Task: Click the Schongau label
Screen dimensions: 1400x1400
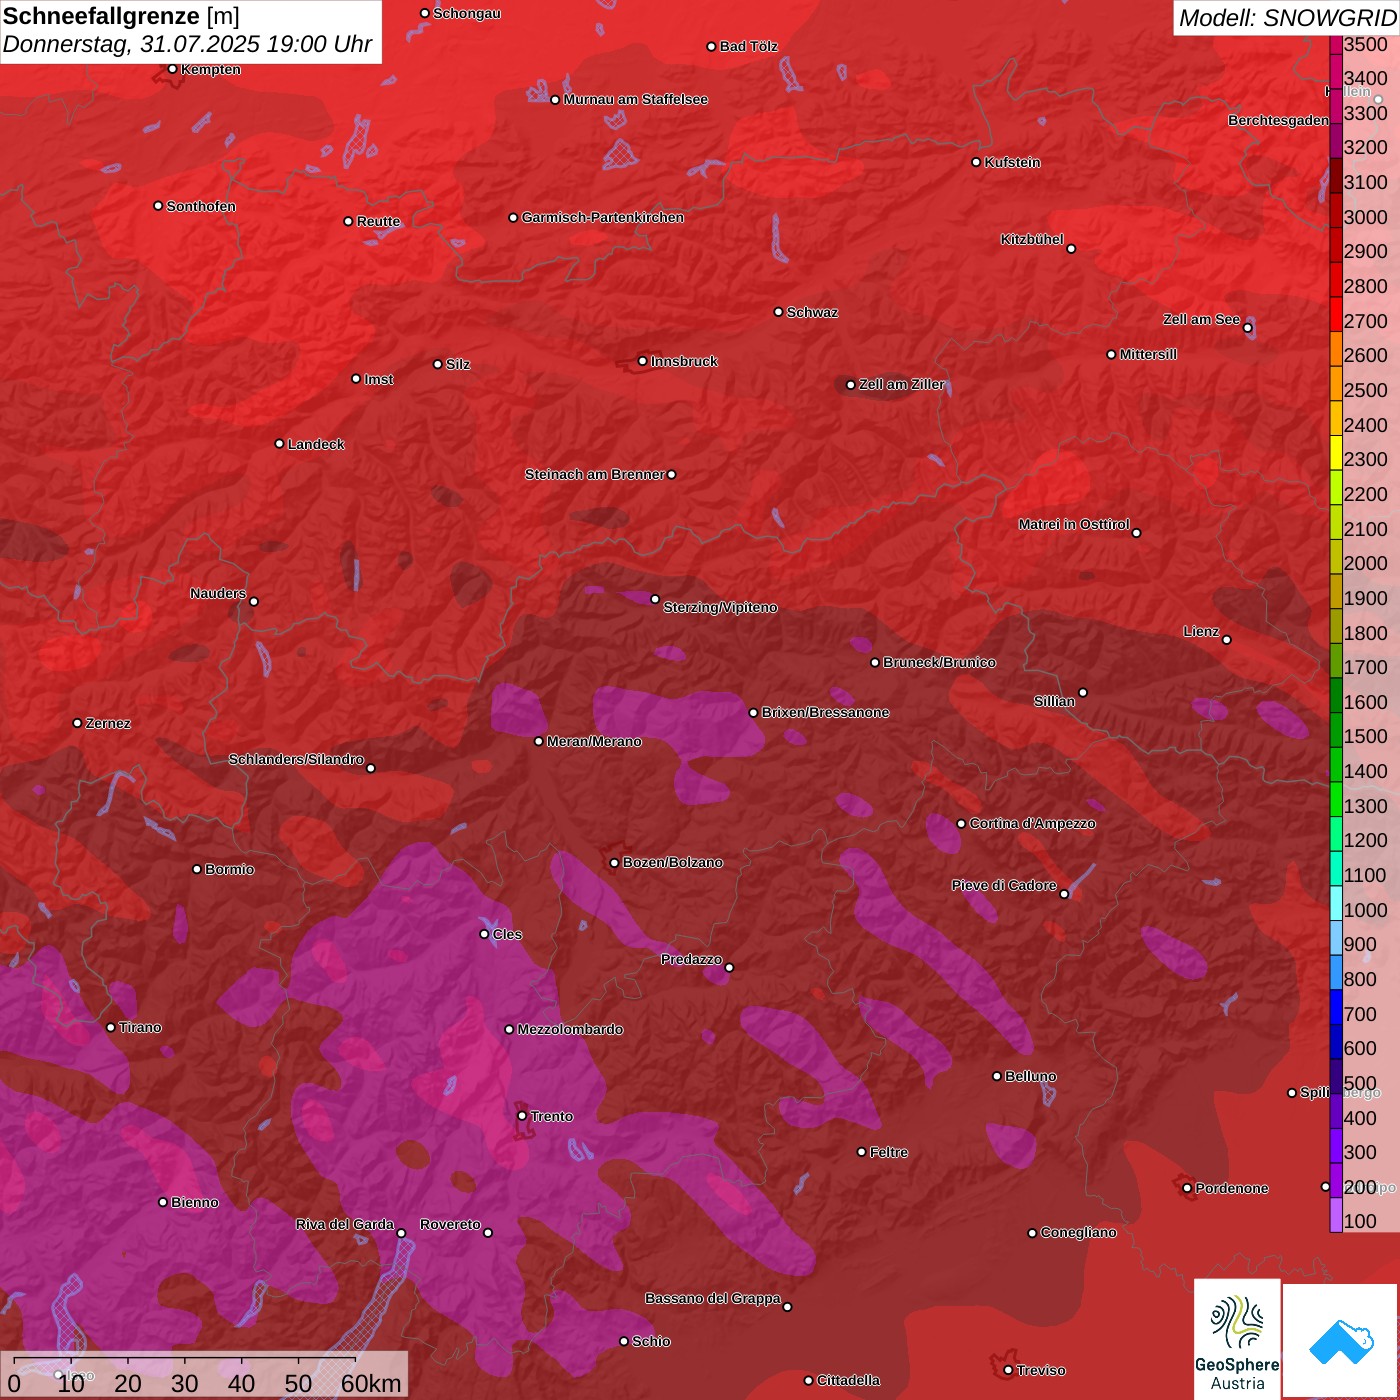Action: point(466,13)
